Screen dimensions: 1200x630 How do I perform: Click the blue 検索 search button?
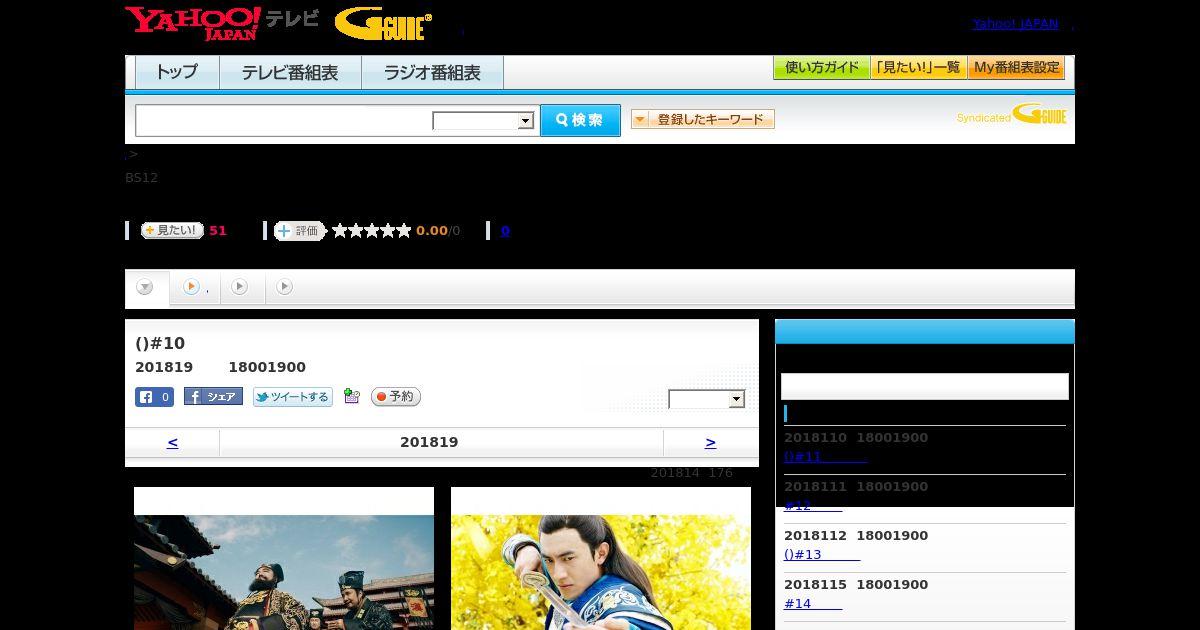pyautogui.click(x=580, y=120)
